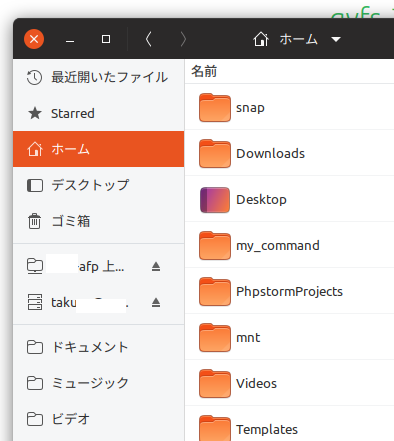This screenshot has height=441, width=394.
Task: Eject the taku server mount
Action: point(156,302)
